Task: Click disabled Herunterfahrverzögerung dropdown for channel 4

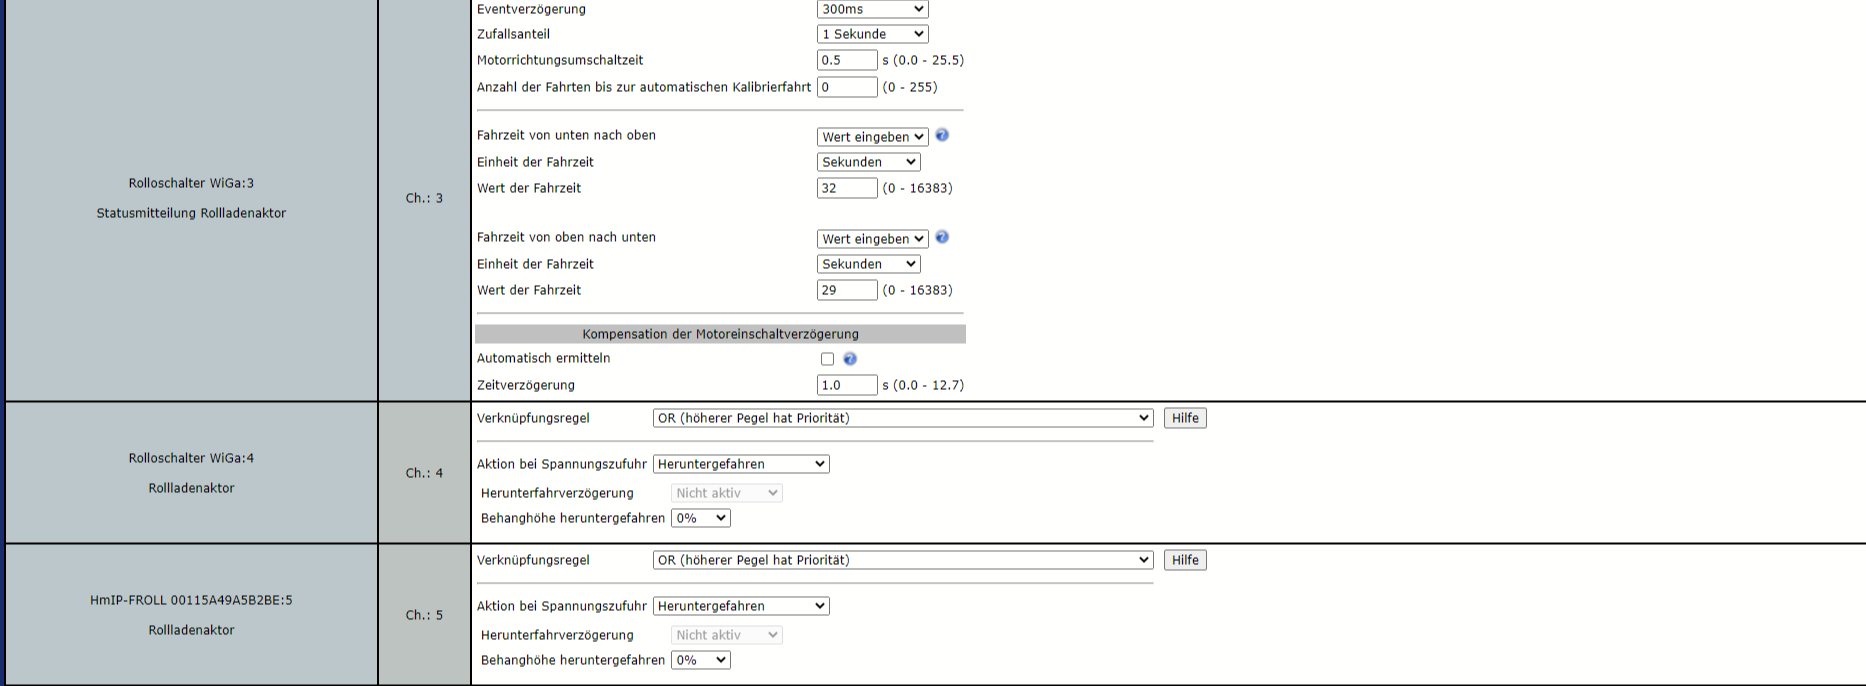Action: [x=726, y=493]
